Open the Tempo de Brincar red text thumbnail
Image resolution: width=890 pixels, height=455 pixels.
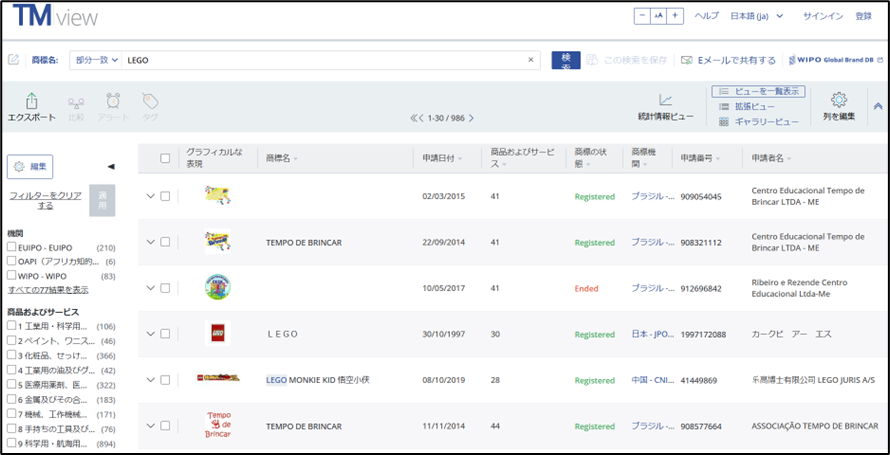[219, 425]
